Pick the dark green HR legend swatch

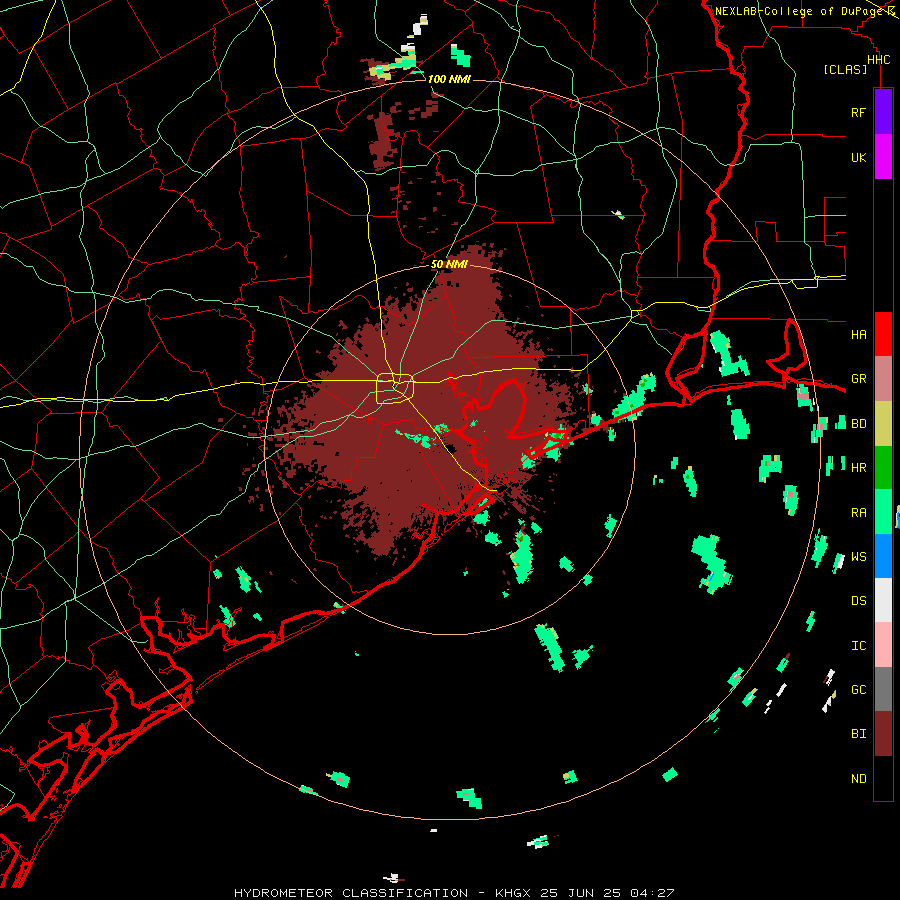[x=883, y=468]
